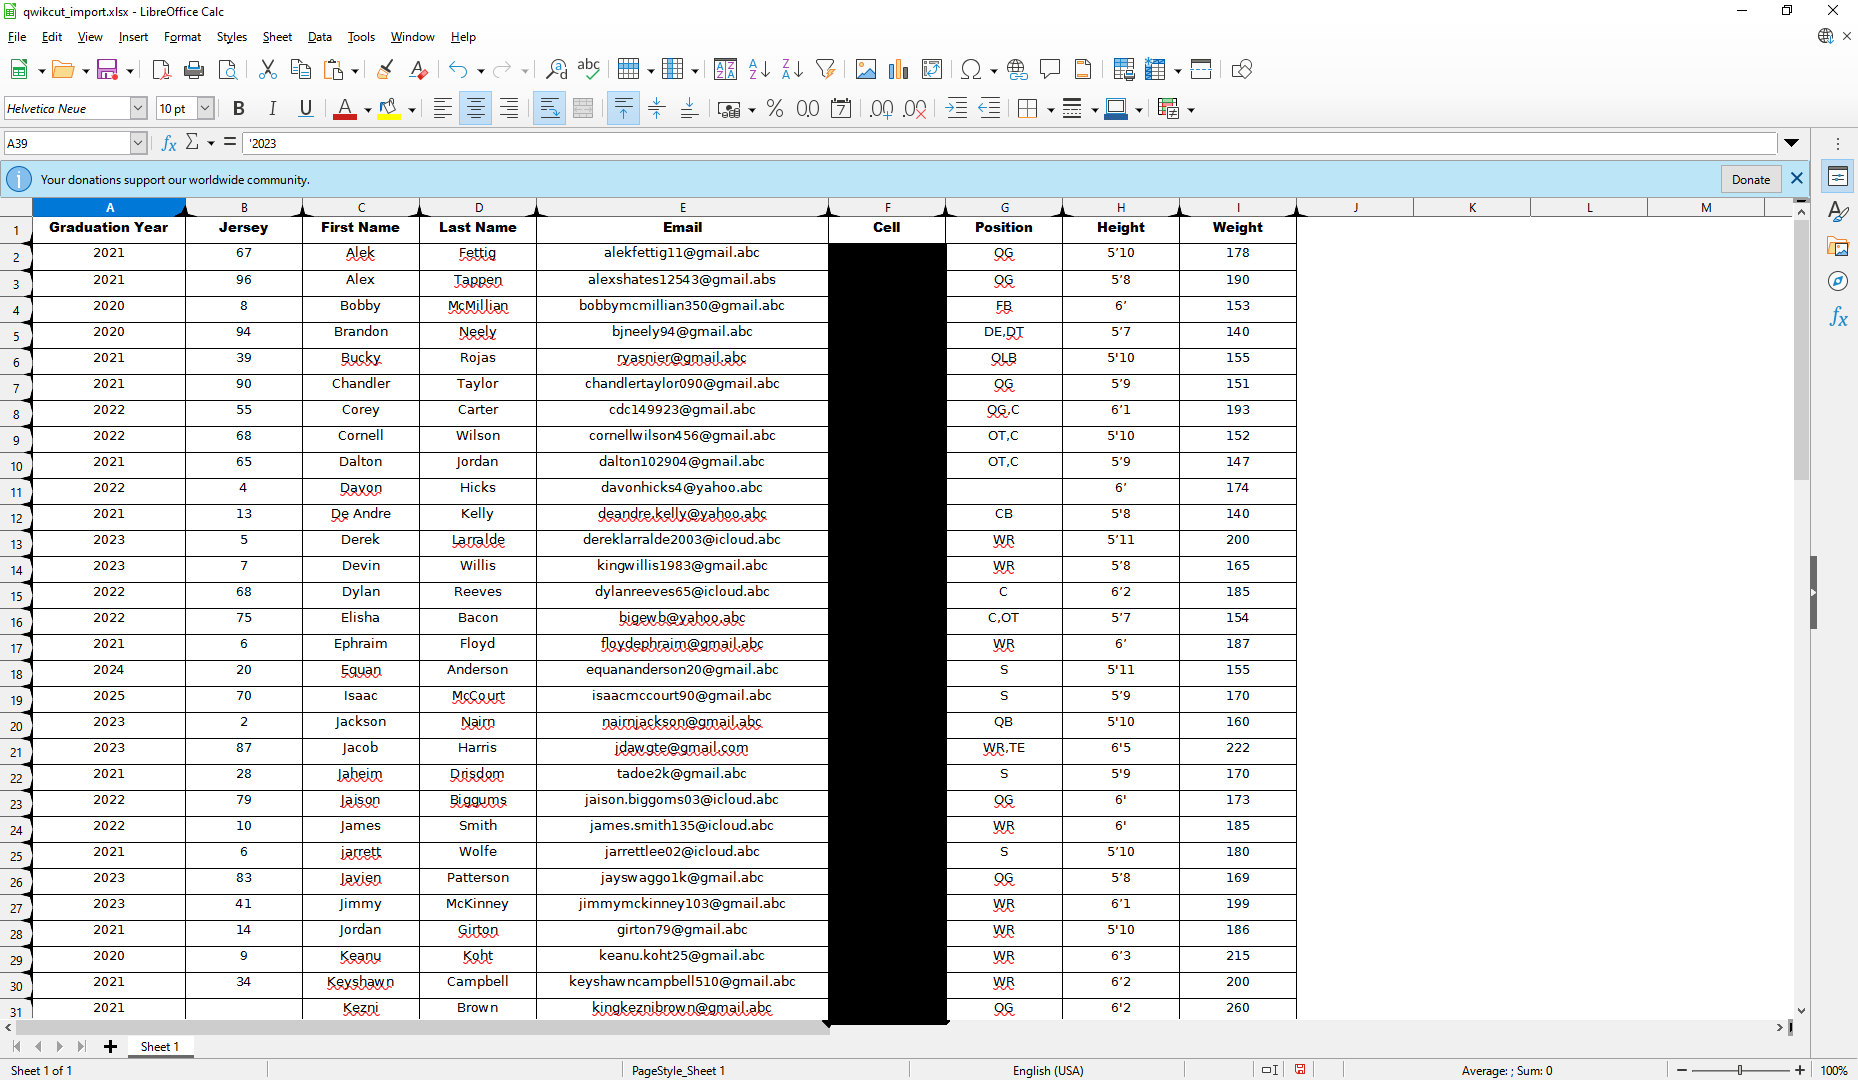Click the Cut scissors icon
1858x1080 pixels.
tap(267, 69)
